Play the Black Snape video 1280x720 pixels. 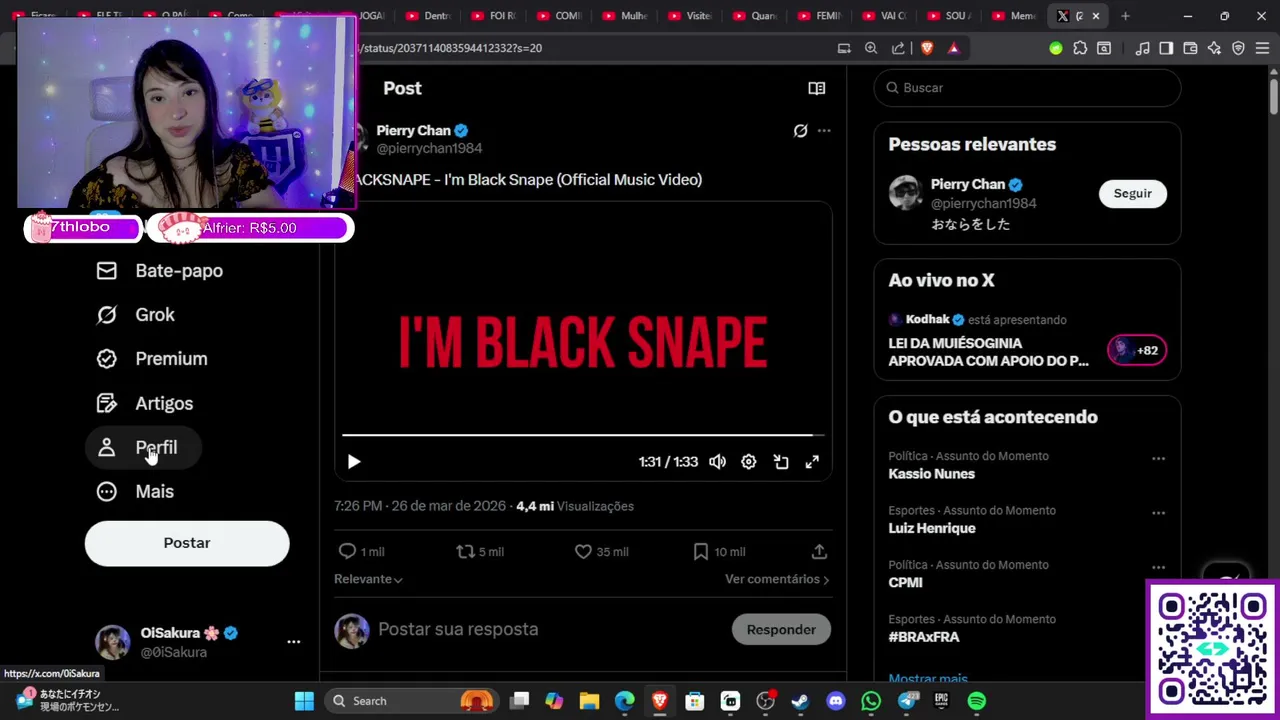click(x=354, y=462)
